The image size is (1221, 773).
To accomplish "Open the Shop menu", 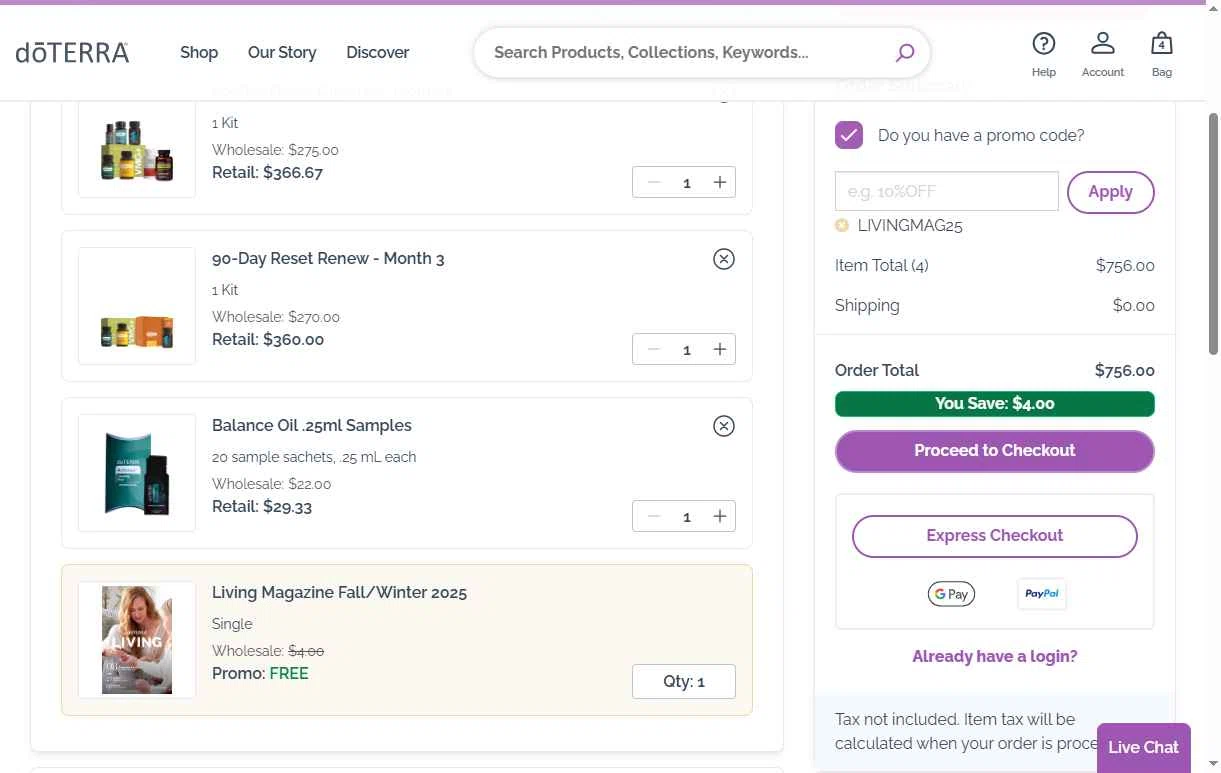I will point(199,52).
